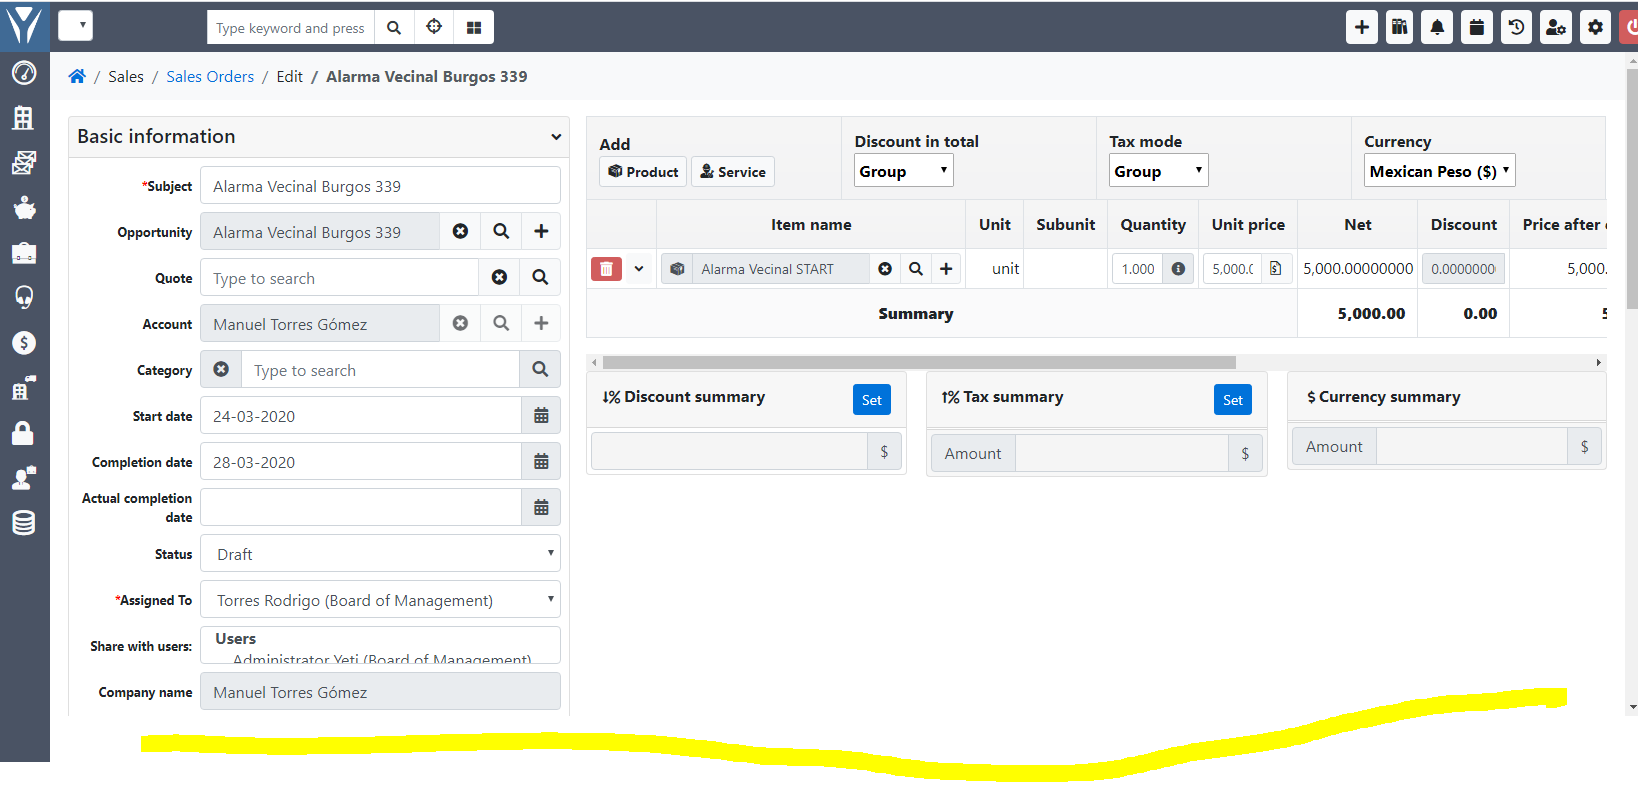Open Start date calendar picker
Screen dimensions: 1638x794
coord(541,415)
